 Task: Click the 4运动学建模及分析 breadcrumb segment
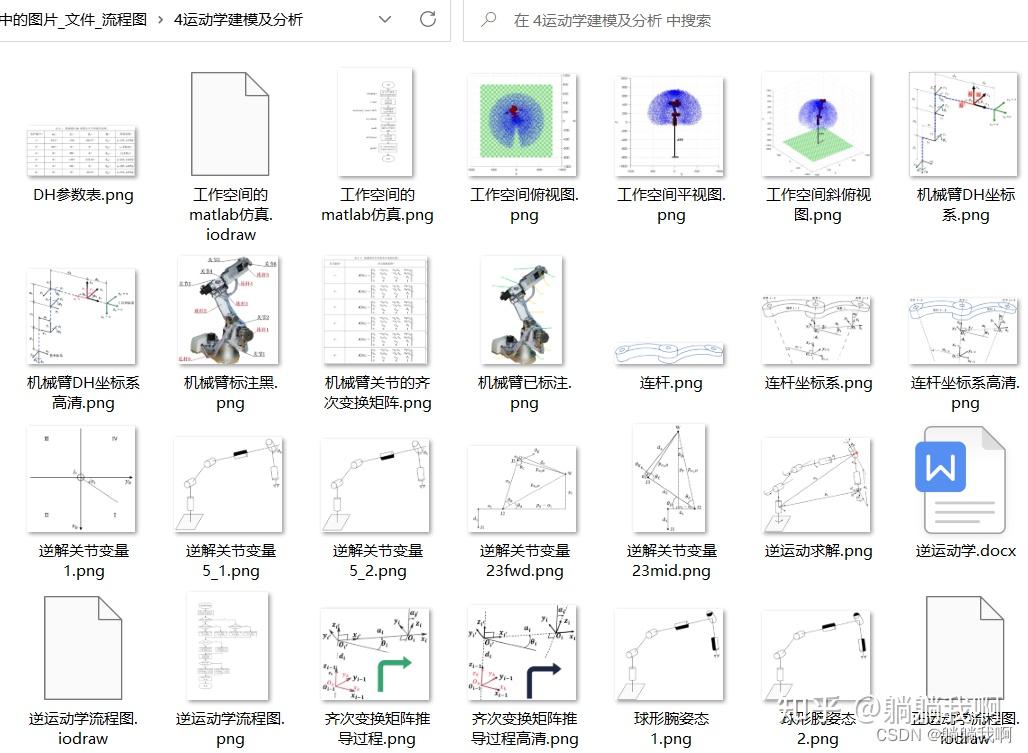pyautogui.click(x=238, y=19)
